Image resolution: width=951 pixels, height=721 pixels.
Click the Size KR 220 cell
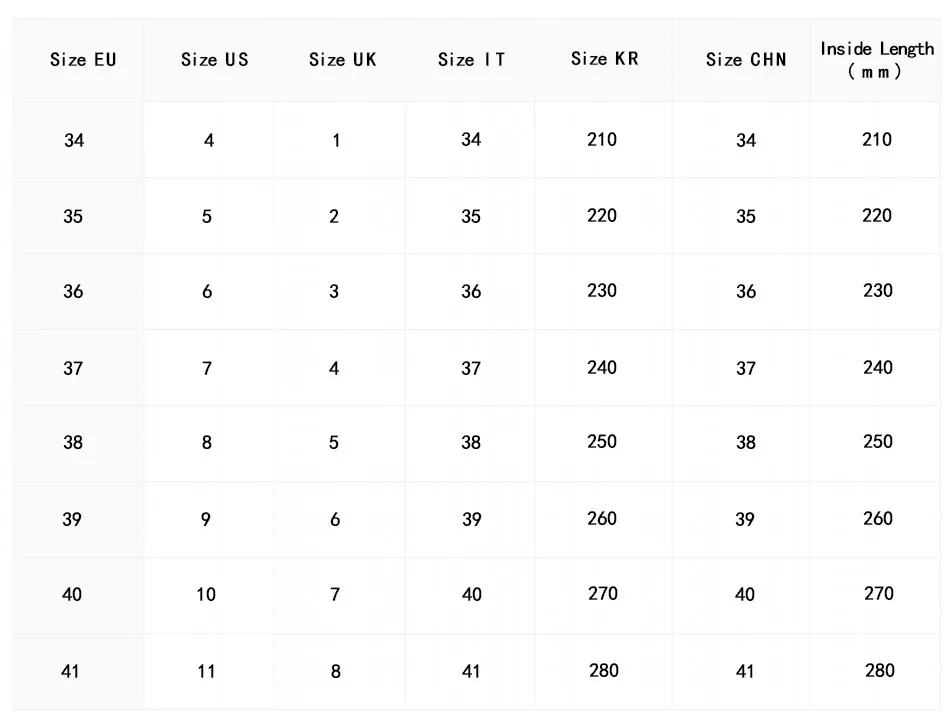(602, 216)
